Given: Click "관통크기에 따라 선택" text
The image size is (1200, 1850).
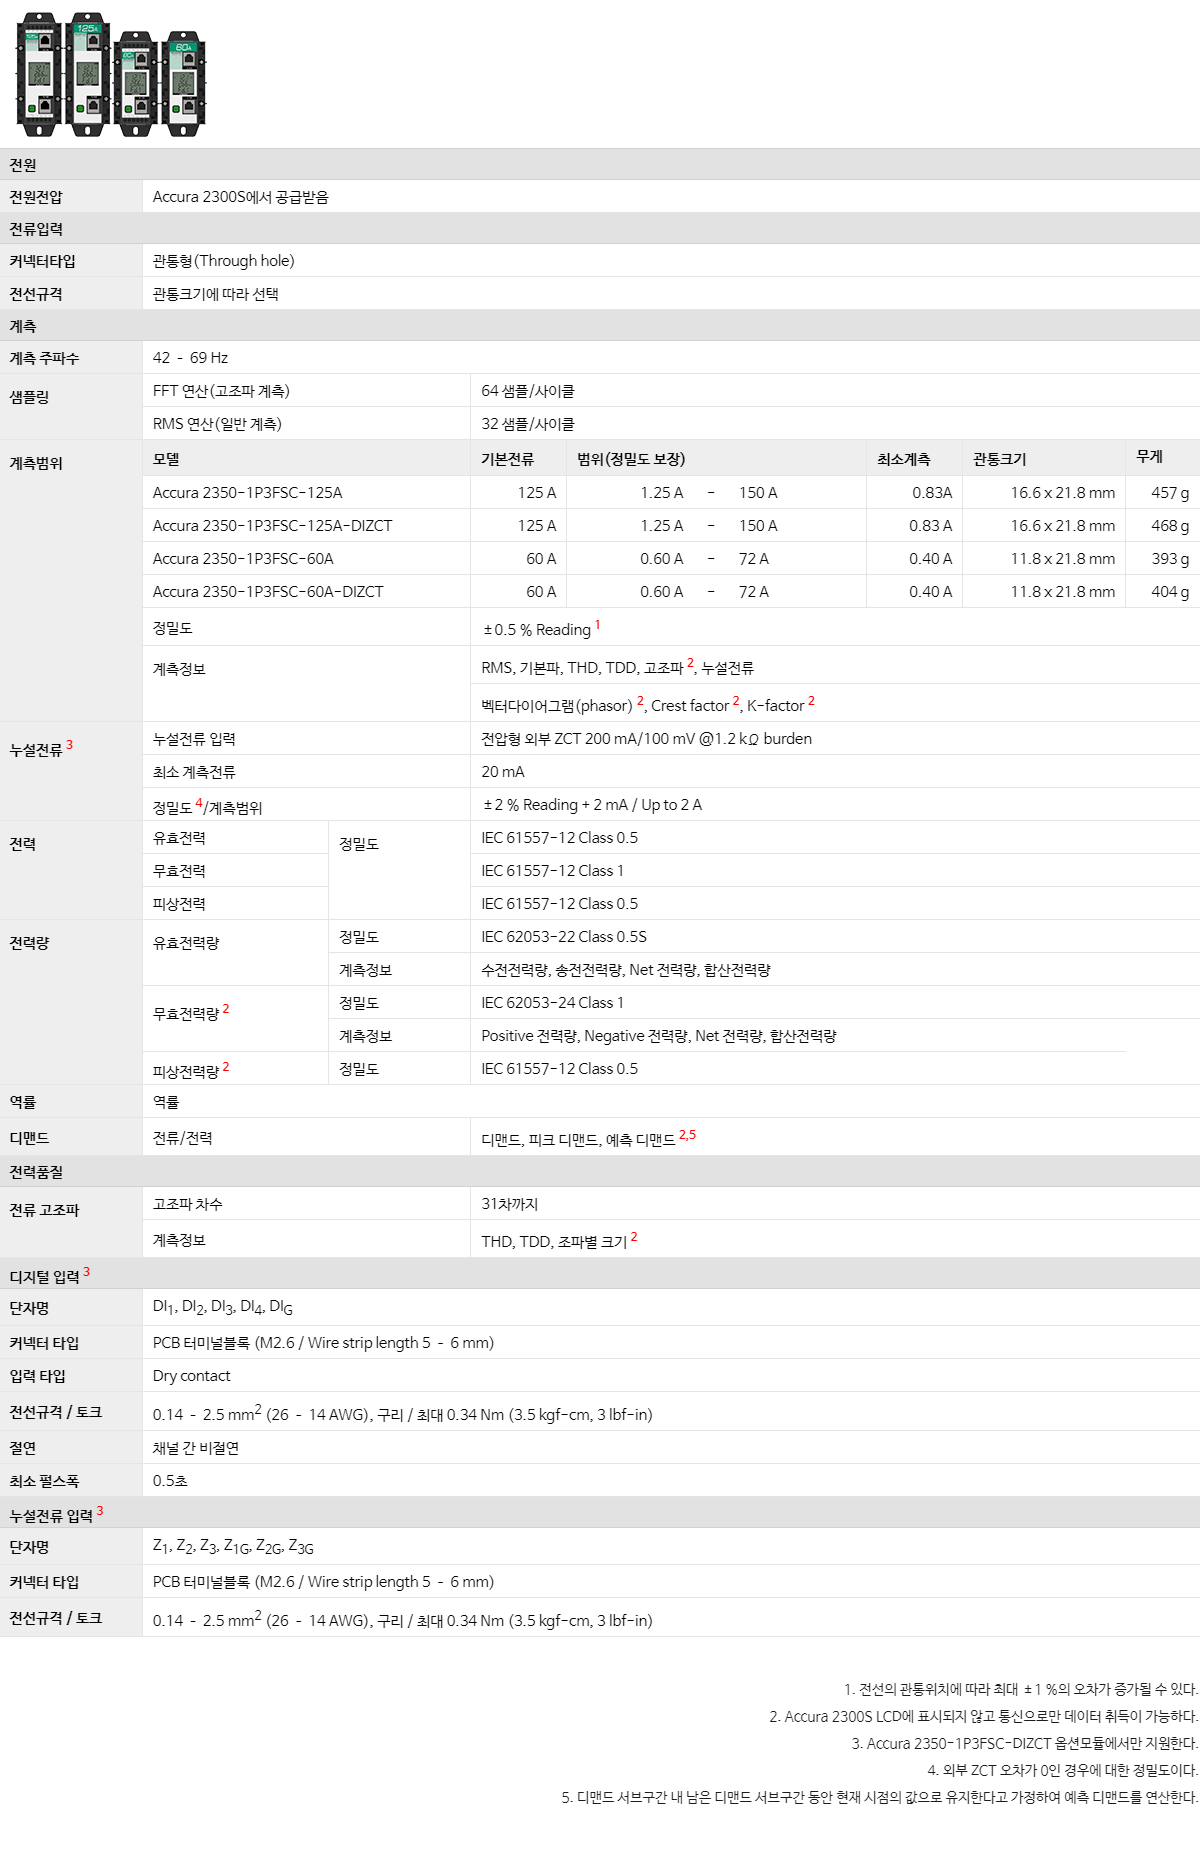Looking at the screenshot, I should click(216, 294).
